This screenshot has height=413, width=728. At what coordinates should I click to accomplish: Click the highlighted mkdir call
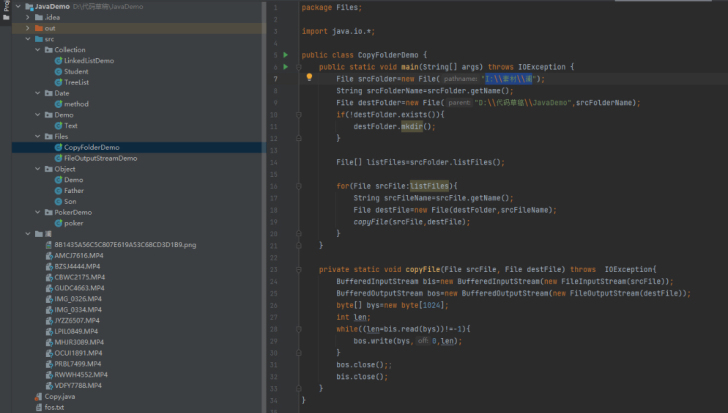(412, 126)
